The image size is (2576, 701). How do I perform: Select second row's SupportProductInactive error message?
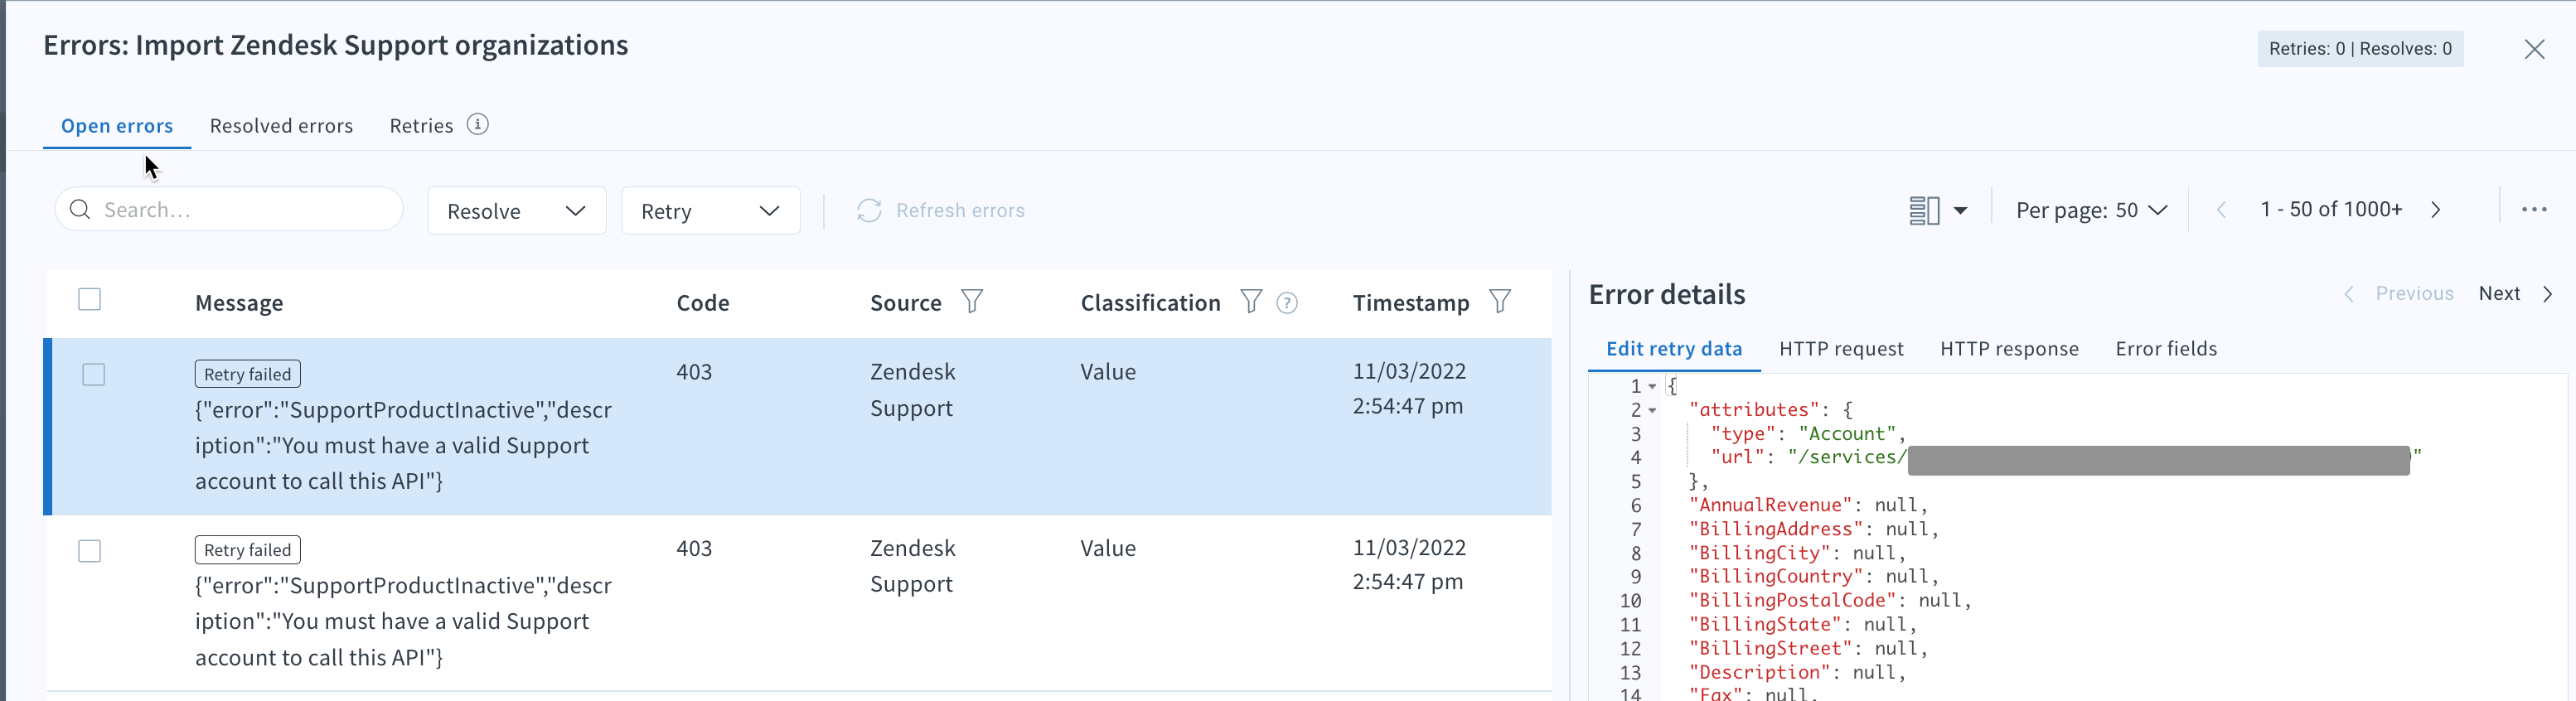403,622
